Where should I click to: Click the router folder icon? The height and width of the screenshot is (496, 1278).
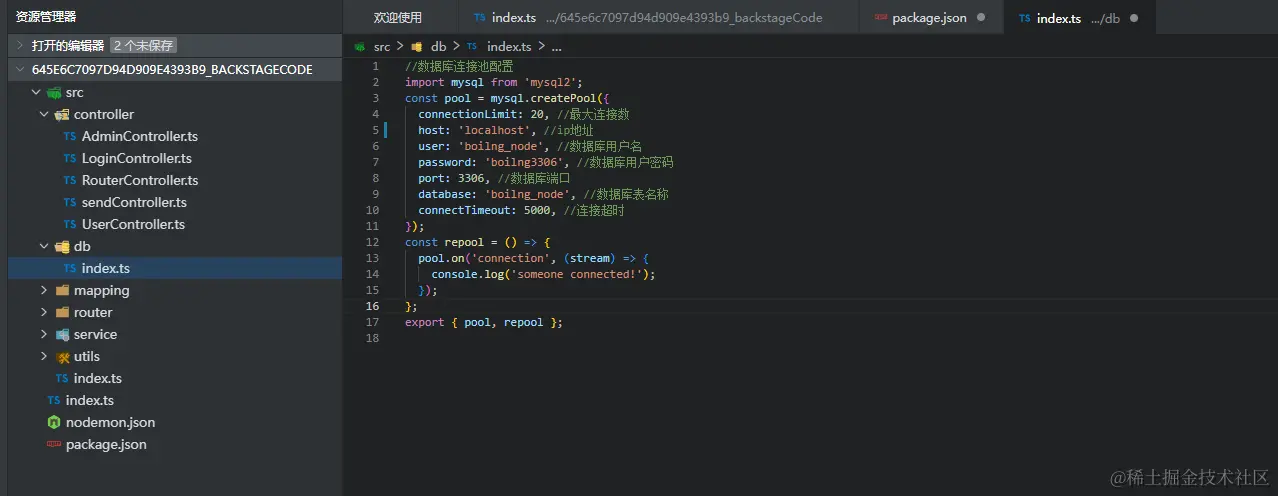62,312
